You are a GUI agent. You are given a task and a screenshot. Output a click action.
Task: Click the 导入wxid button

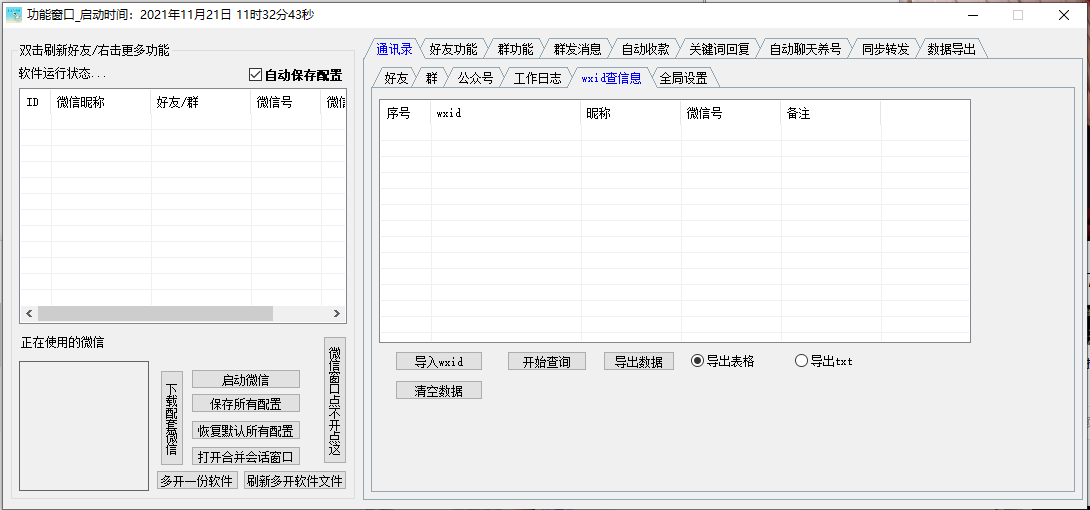(439, 361)
